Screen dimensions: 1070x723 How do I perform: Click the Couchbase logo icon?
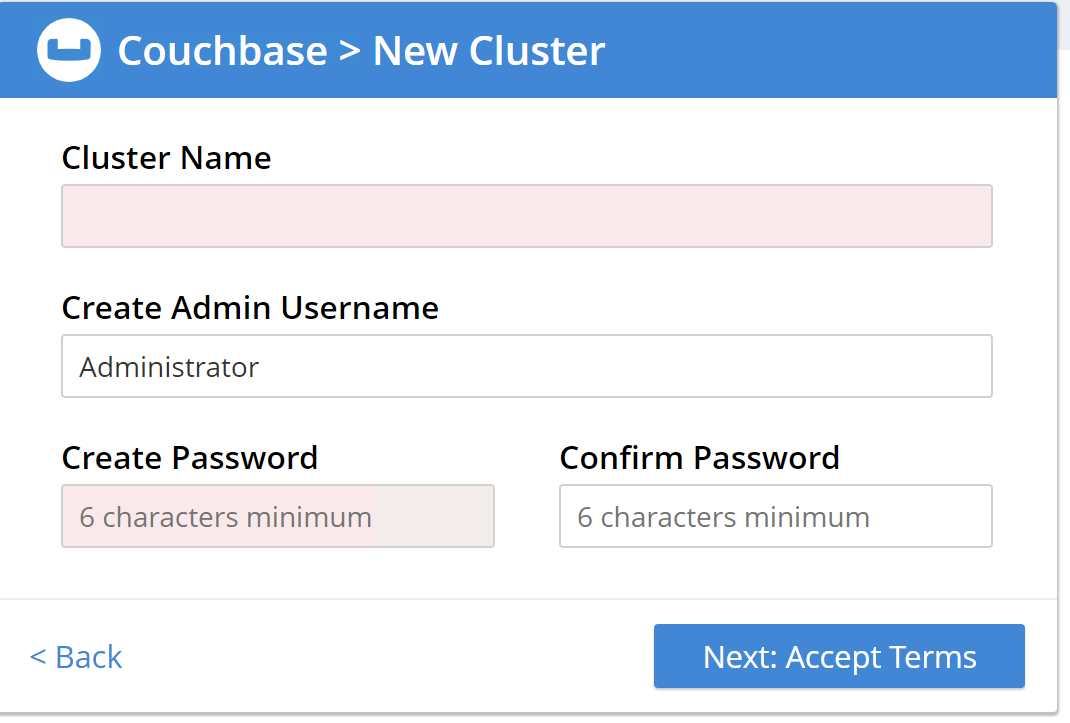[69, 49]
